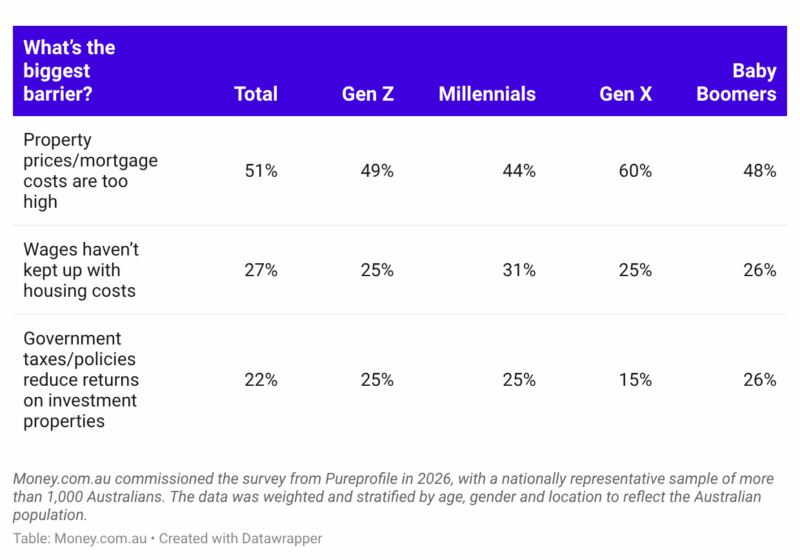Select the 27% Total wages cell
Image resolution: width=800 pixels, height=560 pixels.
pyautogui.click(x=261, y=270)
